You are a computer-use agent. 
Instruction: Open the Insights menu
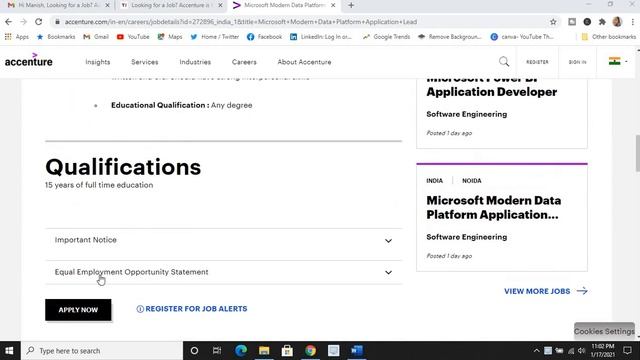pyautogui.click(x=98, y=62)
